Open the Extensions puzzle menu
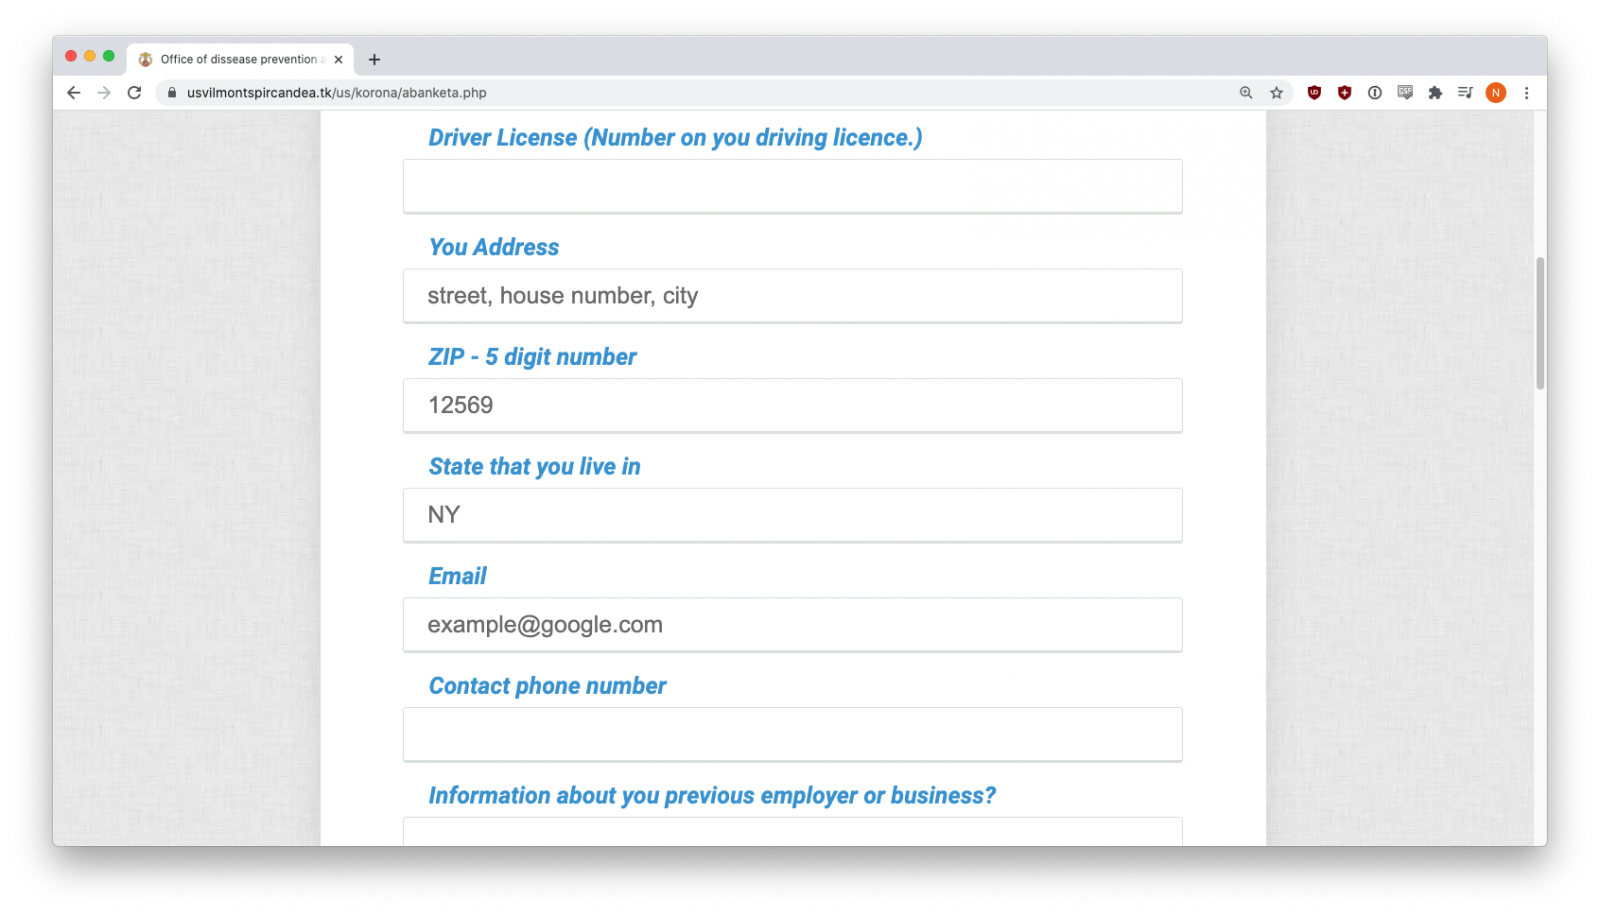This screenshot has height=916, width=1600. (x=1435, y=93)
